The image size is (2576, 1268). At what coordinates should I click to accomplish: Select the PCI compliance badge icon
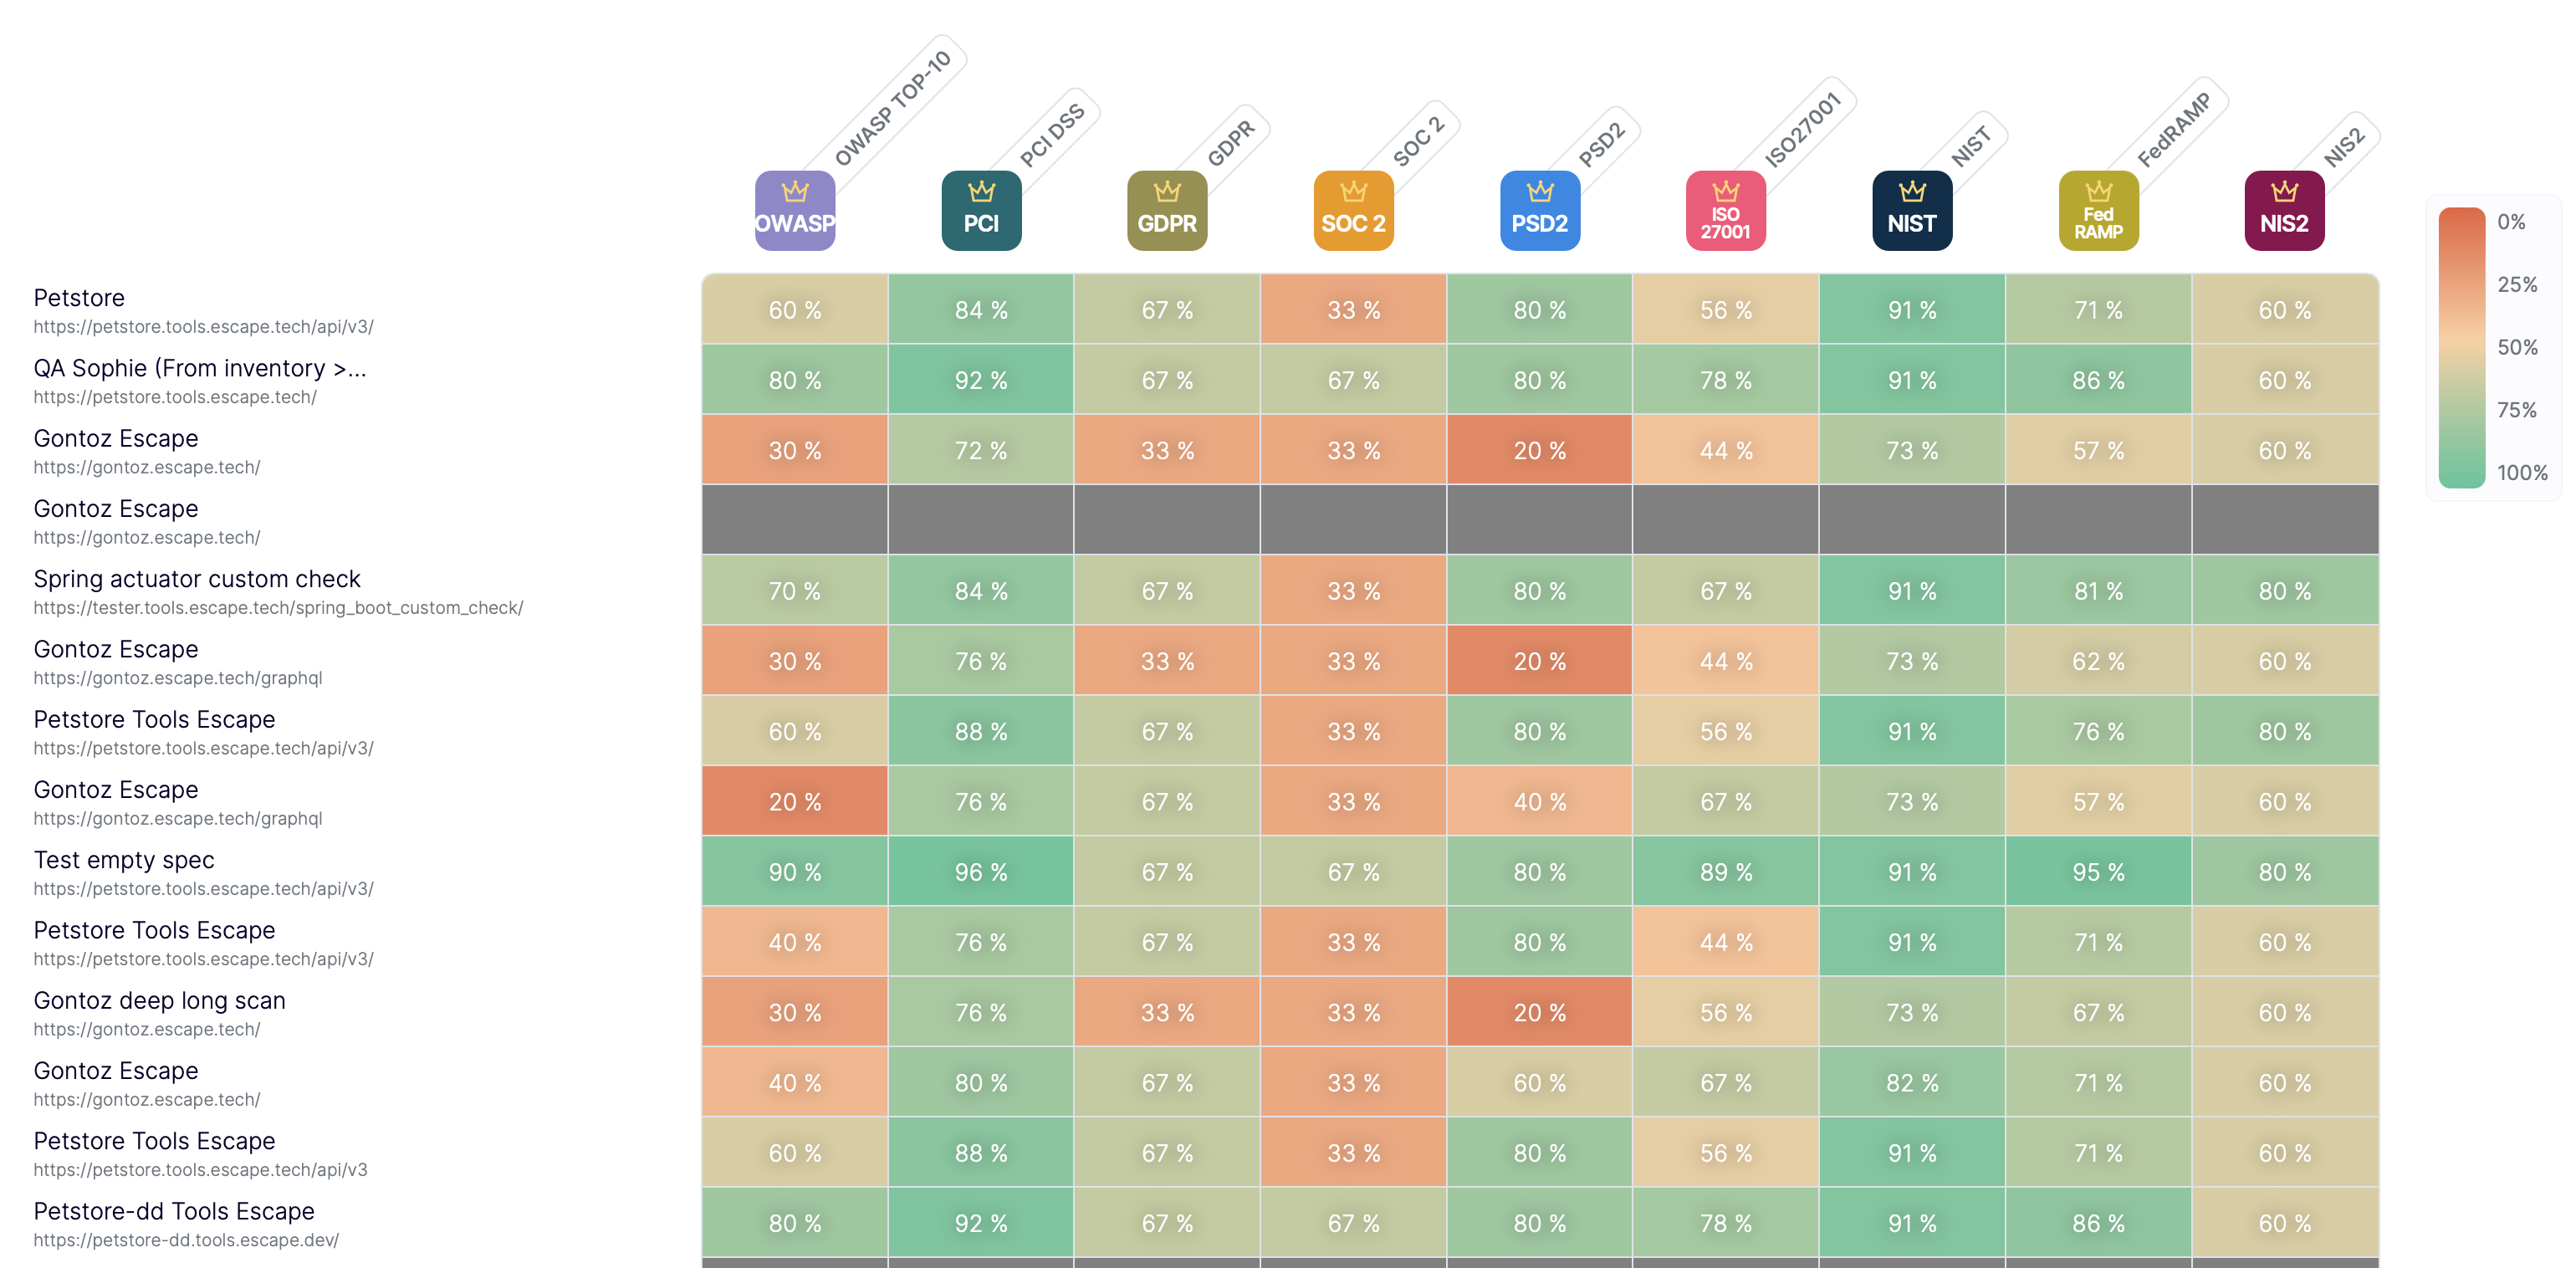pyautogui.click(x=981, y=211)
